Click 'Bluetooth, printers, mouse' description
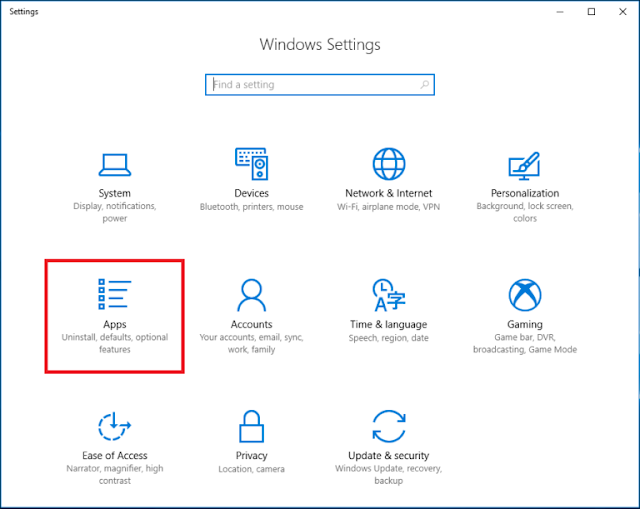Viewport: 640px width, 509px height. click(x=251, y=207)
